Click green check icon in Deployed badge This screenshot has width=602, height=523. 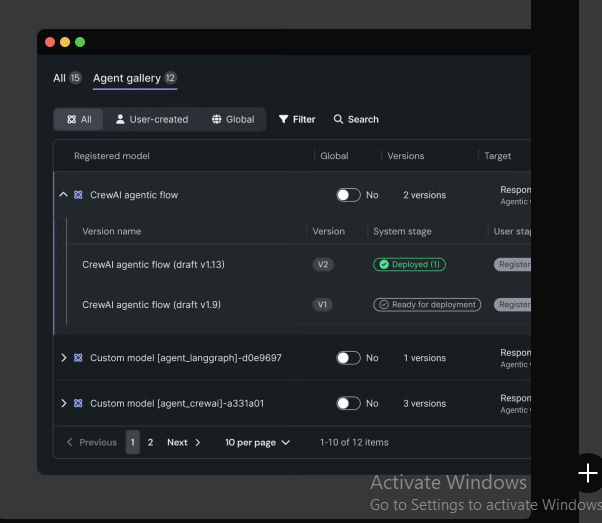(x=384, y=264)
